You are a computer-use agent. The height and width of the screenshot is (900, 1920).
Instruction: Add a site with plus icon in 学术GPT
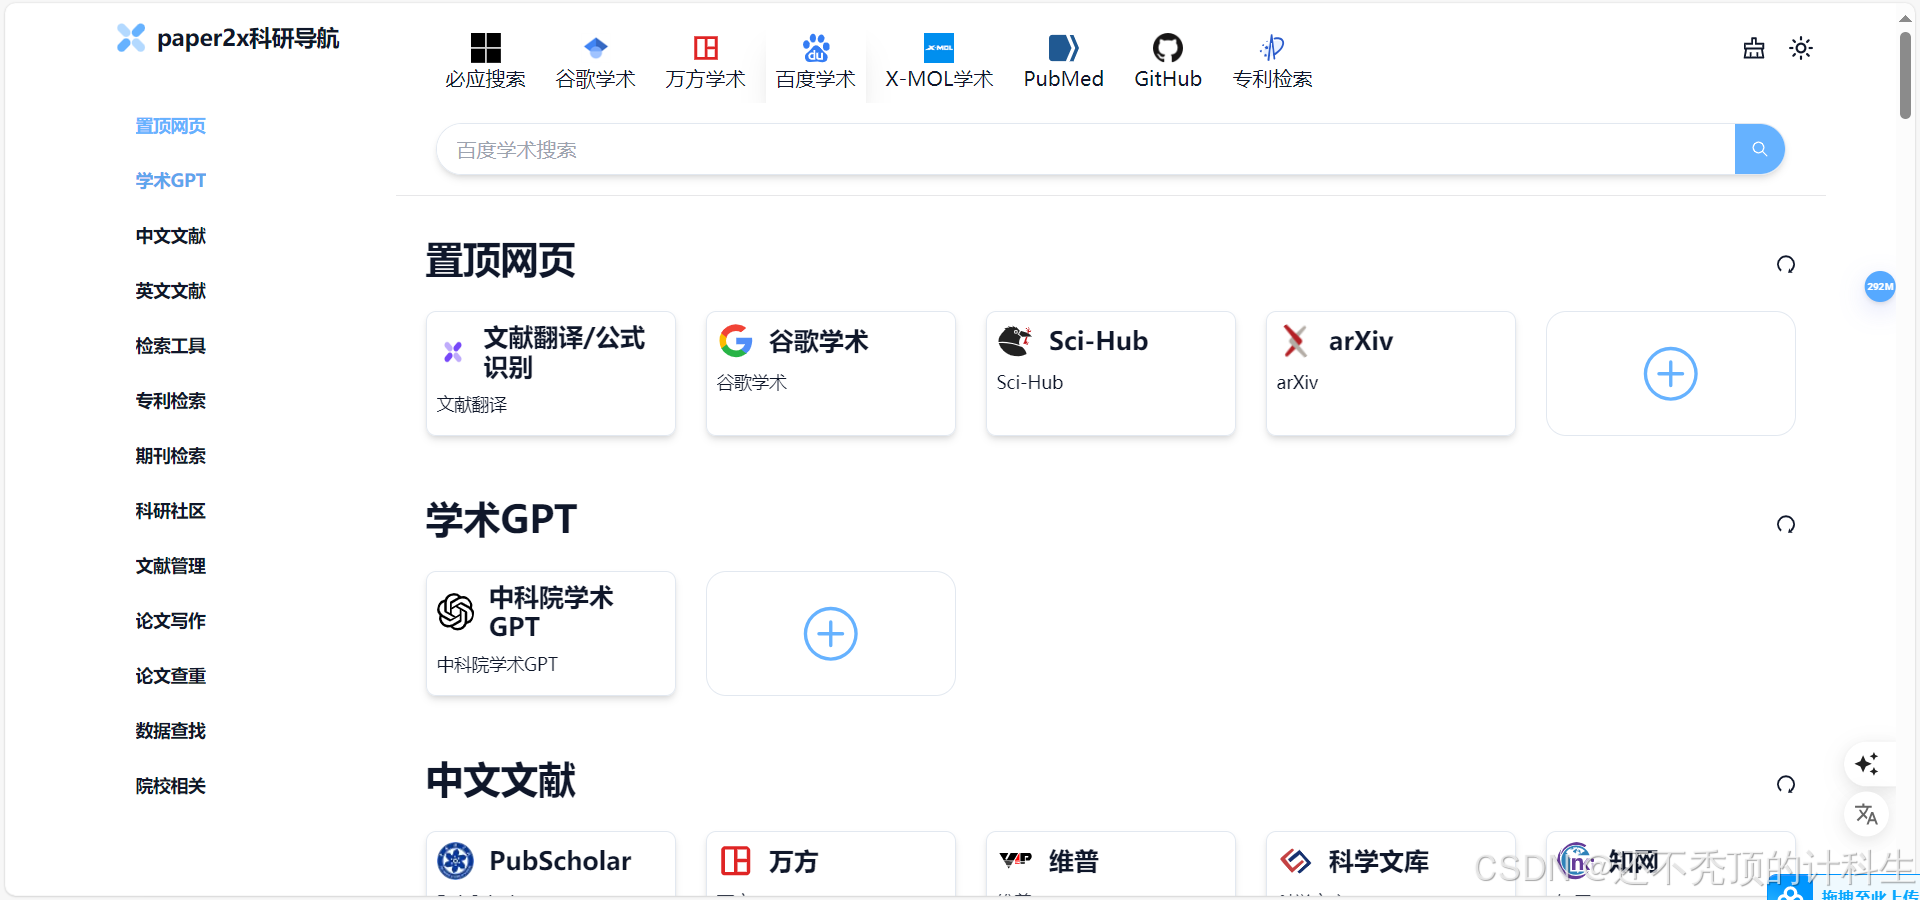pyautogui.click(x=831, y=634)
